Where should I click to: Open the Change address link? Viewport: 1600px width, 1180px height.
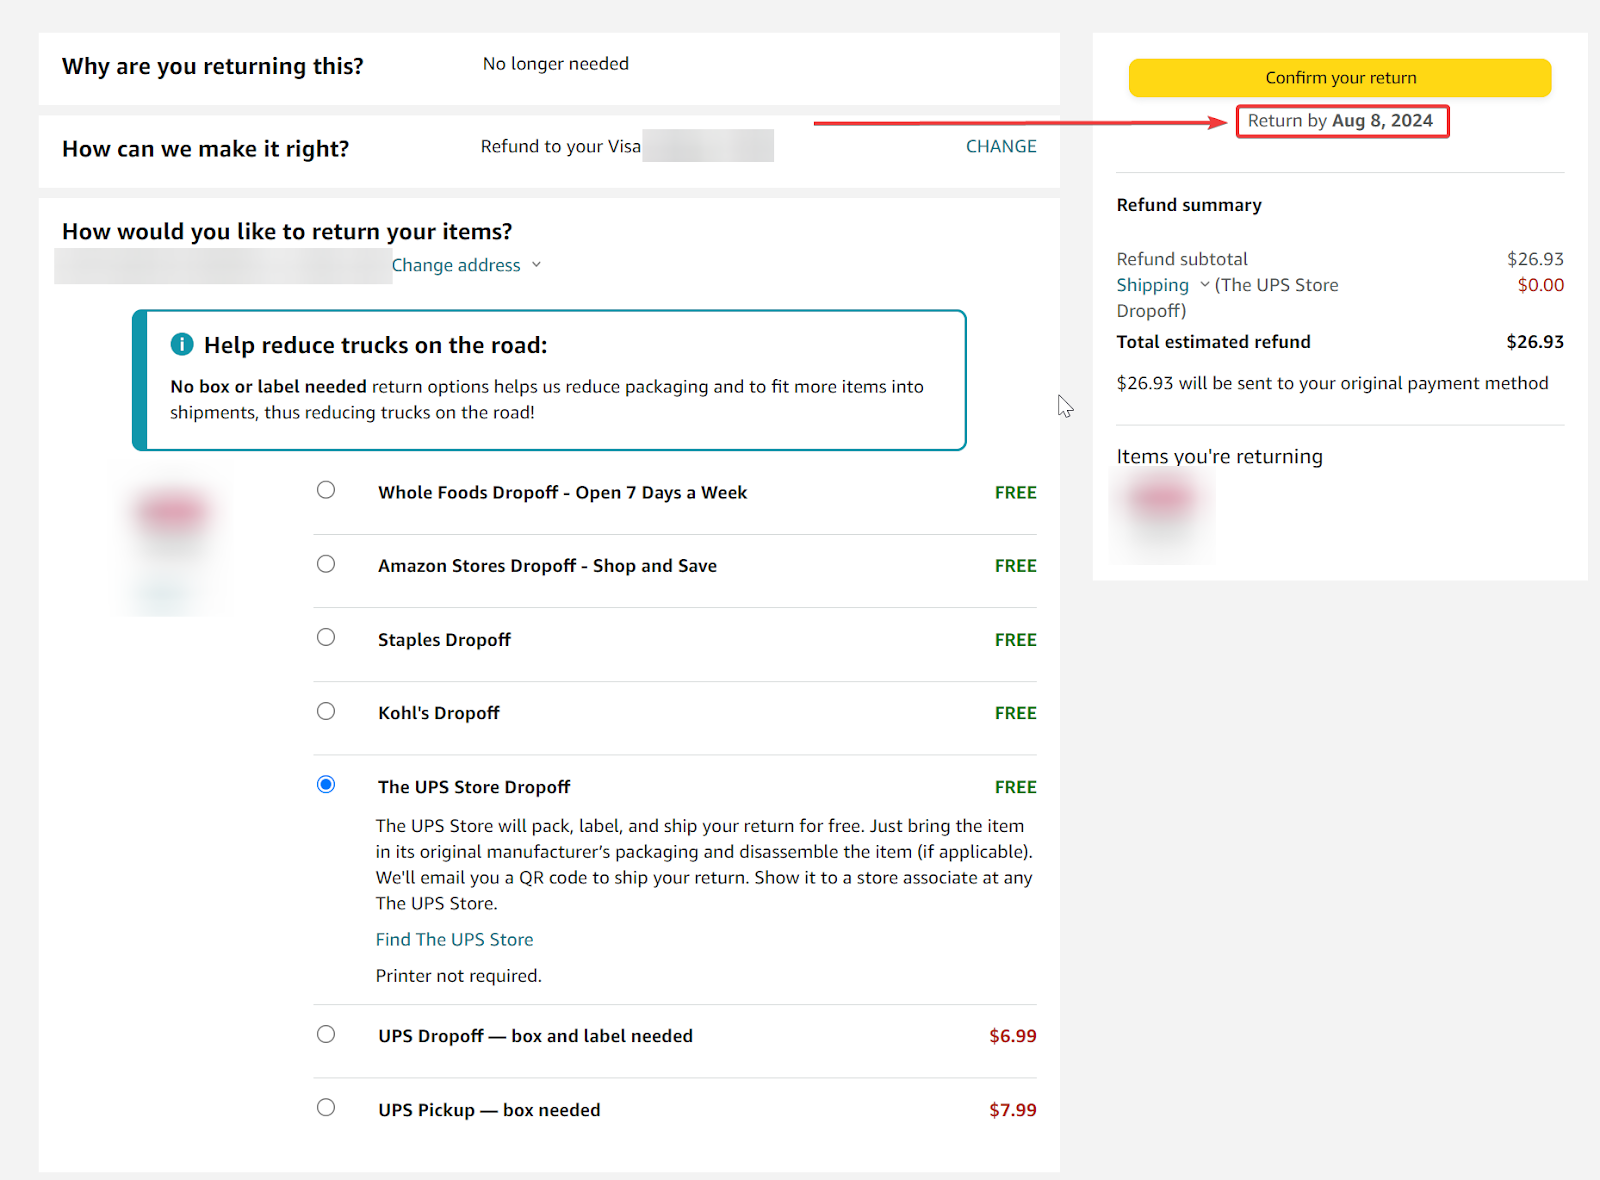click(x=456, y=265)
